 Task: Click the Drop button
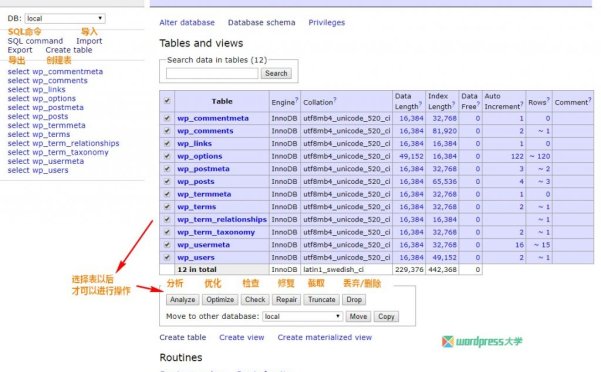click(x=354, y=300)
